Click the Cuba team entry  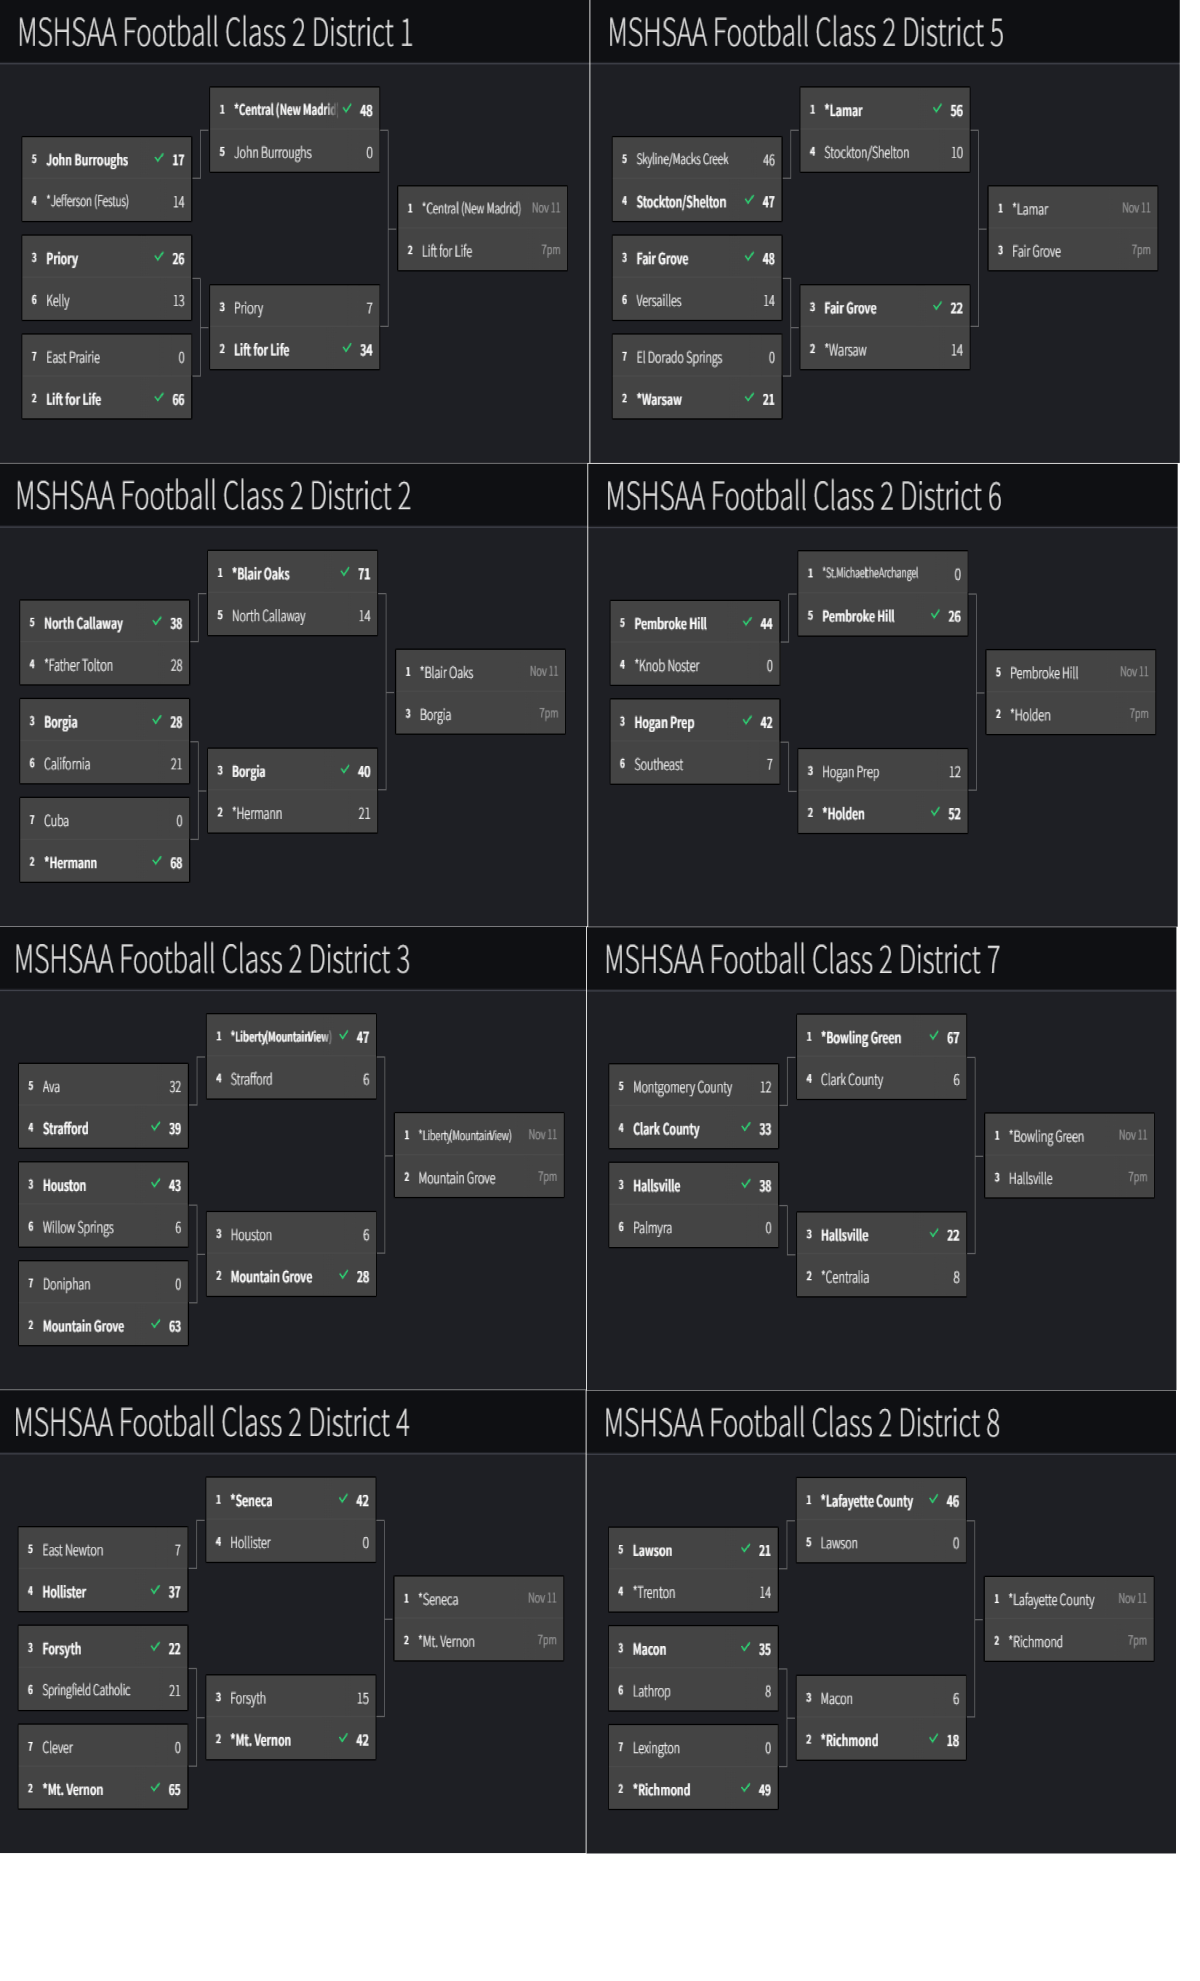pos(56,820)
